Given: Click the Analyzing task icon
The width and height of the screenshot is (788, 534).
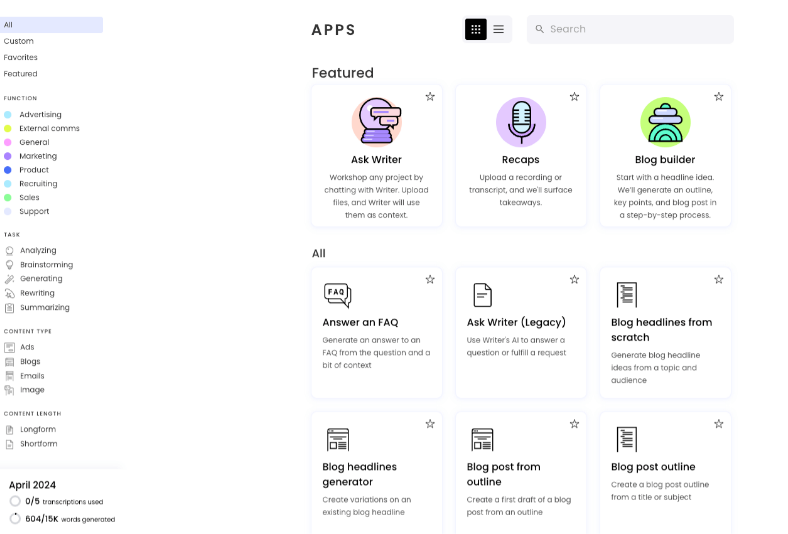Looking at the screenshot, I should (9, 250).
